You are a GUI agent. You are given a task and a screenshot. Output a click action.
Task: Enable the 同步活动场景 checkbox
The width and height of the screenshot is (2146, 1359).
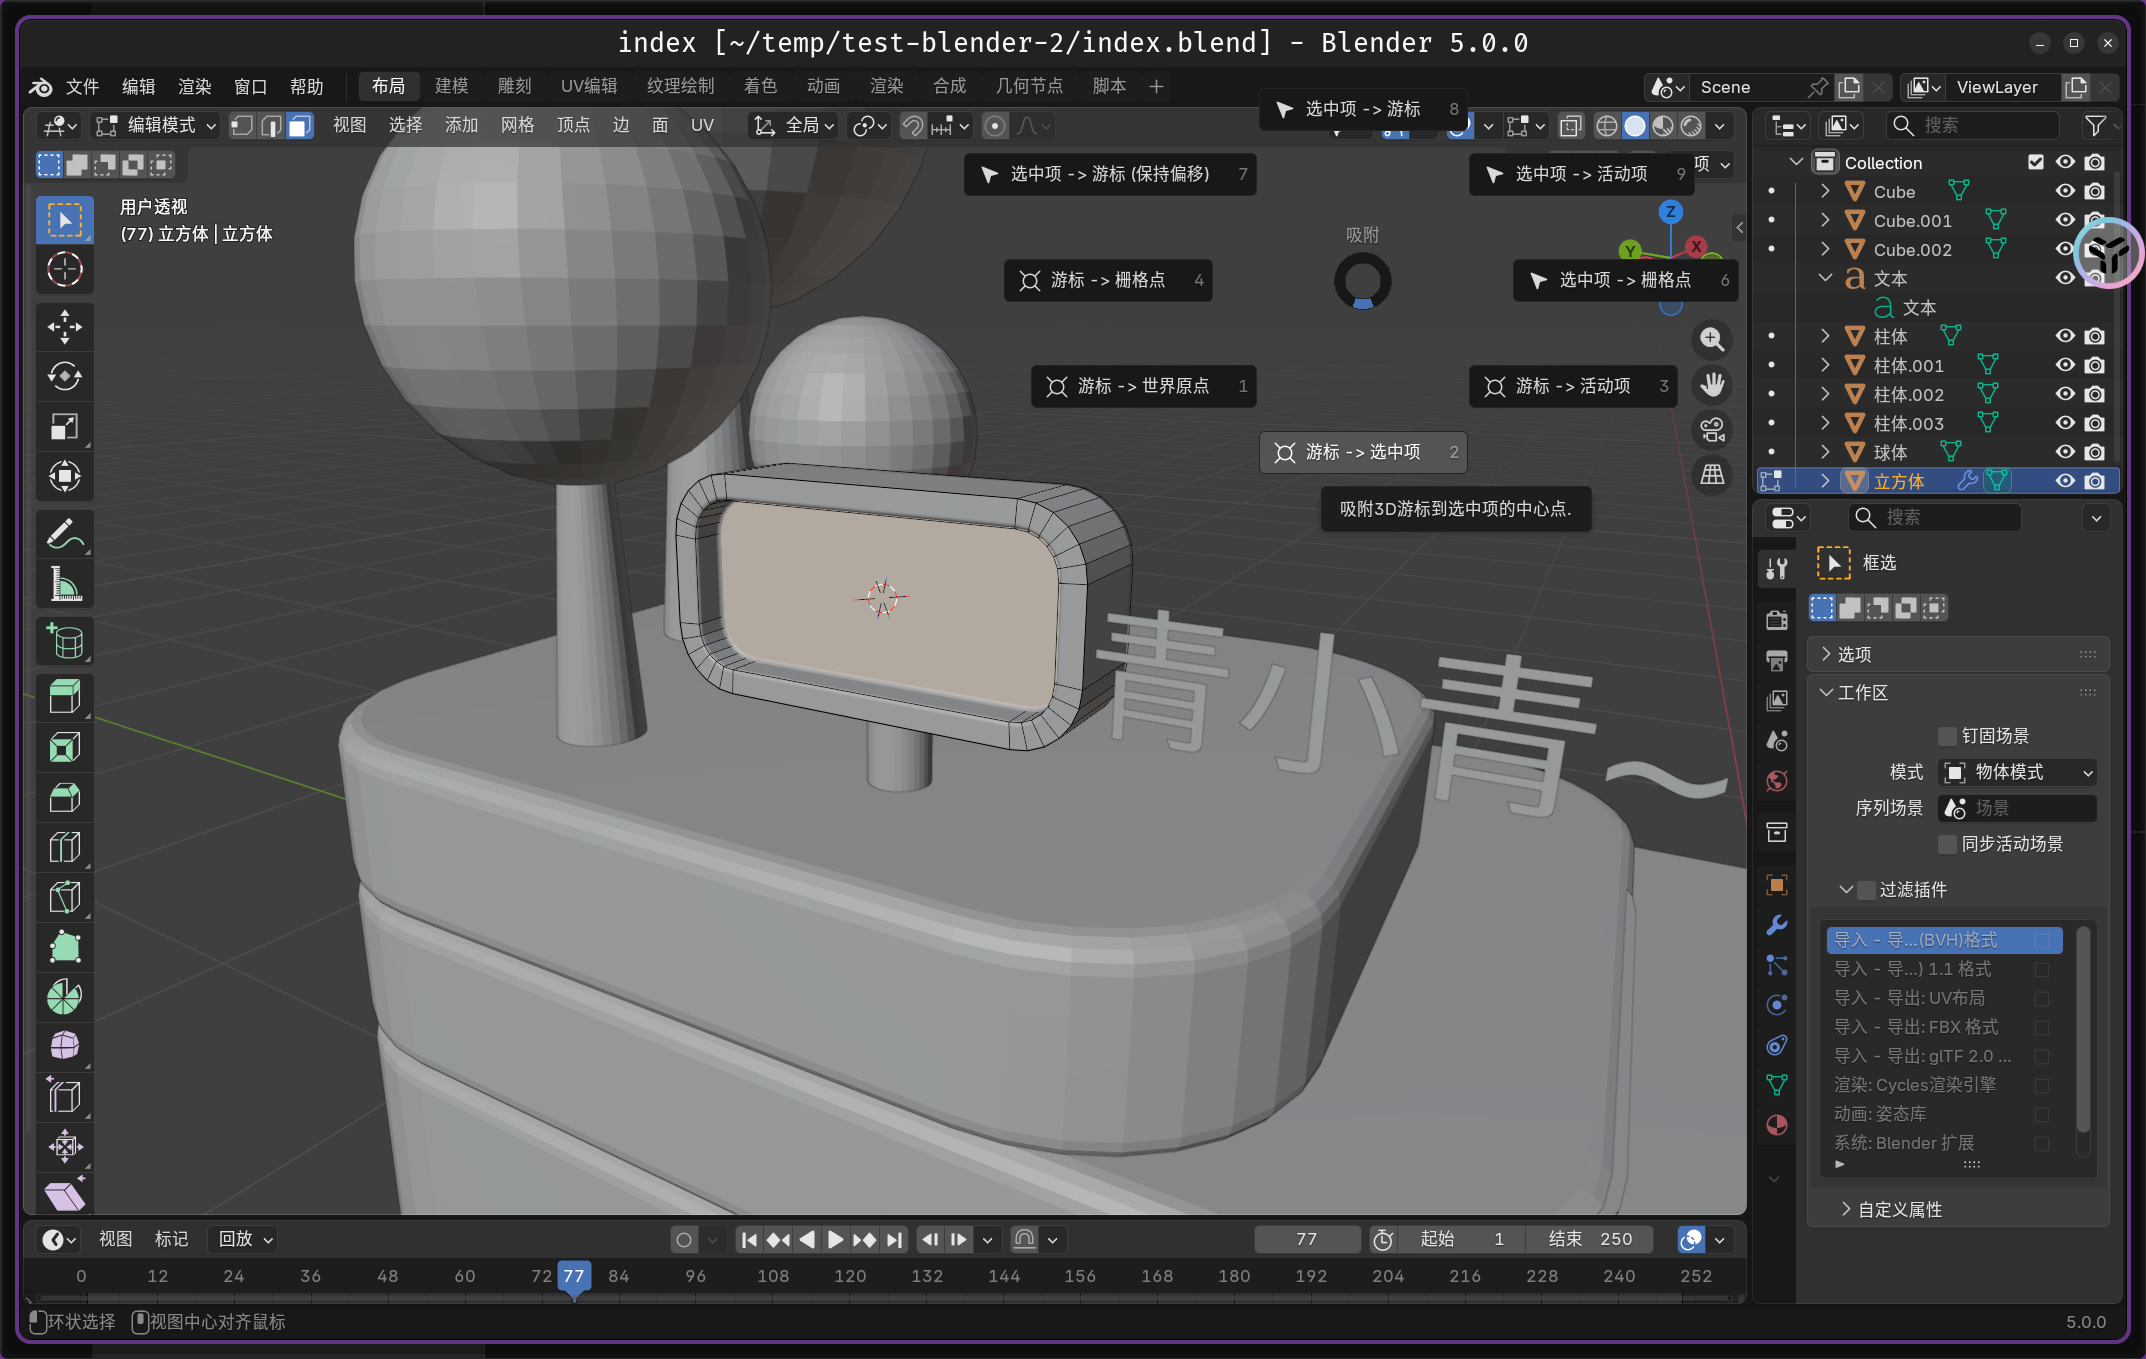[x=1946, y=844]
